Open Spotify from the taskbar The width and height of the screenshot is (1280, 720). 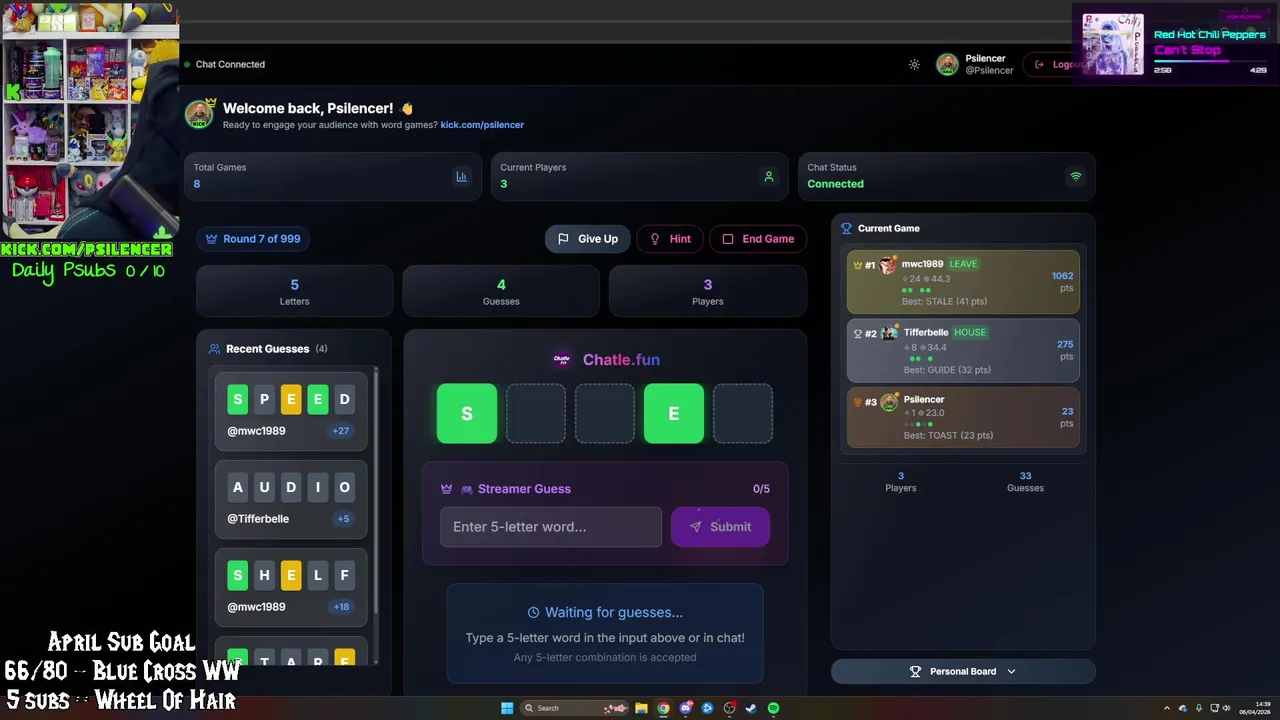(x=773, y=708)
